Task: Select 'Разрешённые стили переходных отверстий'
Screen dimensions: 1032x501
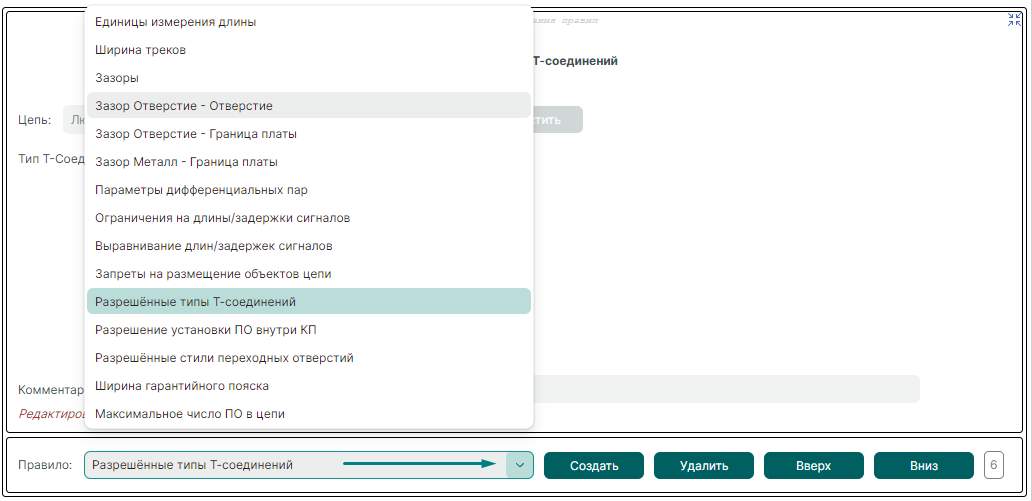Action: (309, 357)
